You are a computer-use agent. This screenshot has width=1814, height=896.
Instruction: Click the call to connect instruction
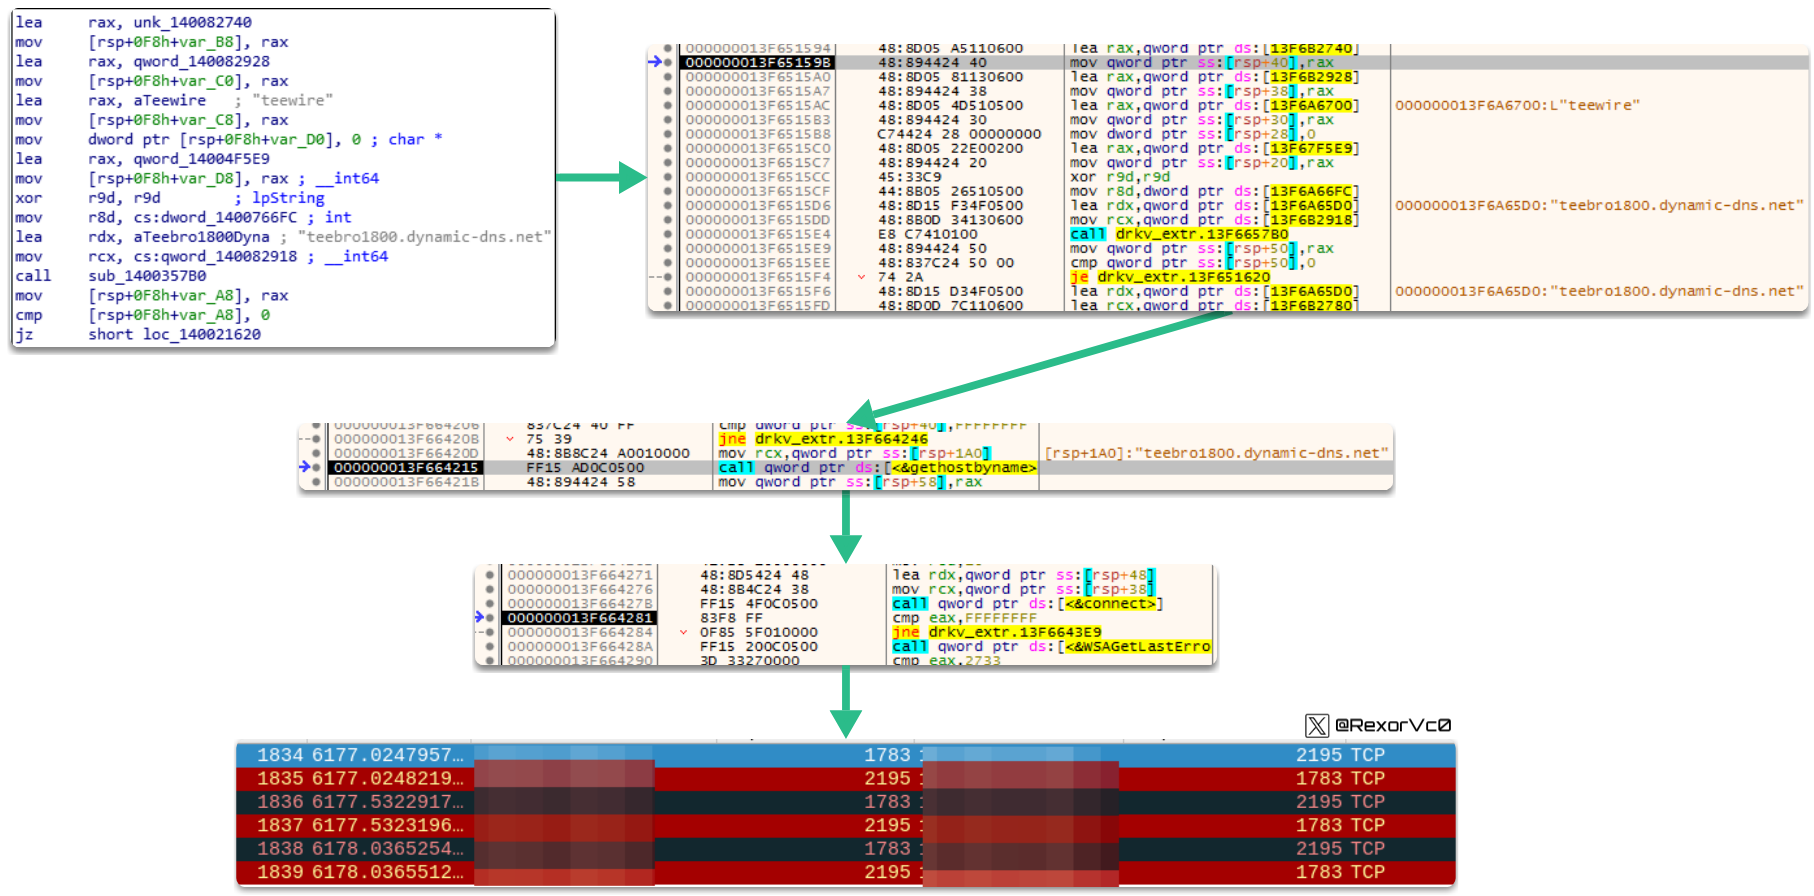[x=1027, y=604]
